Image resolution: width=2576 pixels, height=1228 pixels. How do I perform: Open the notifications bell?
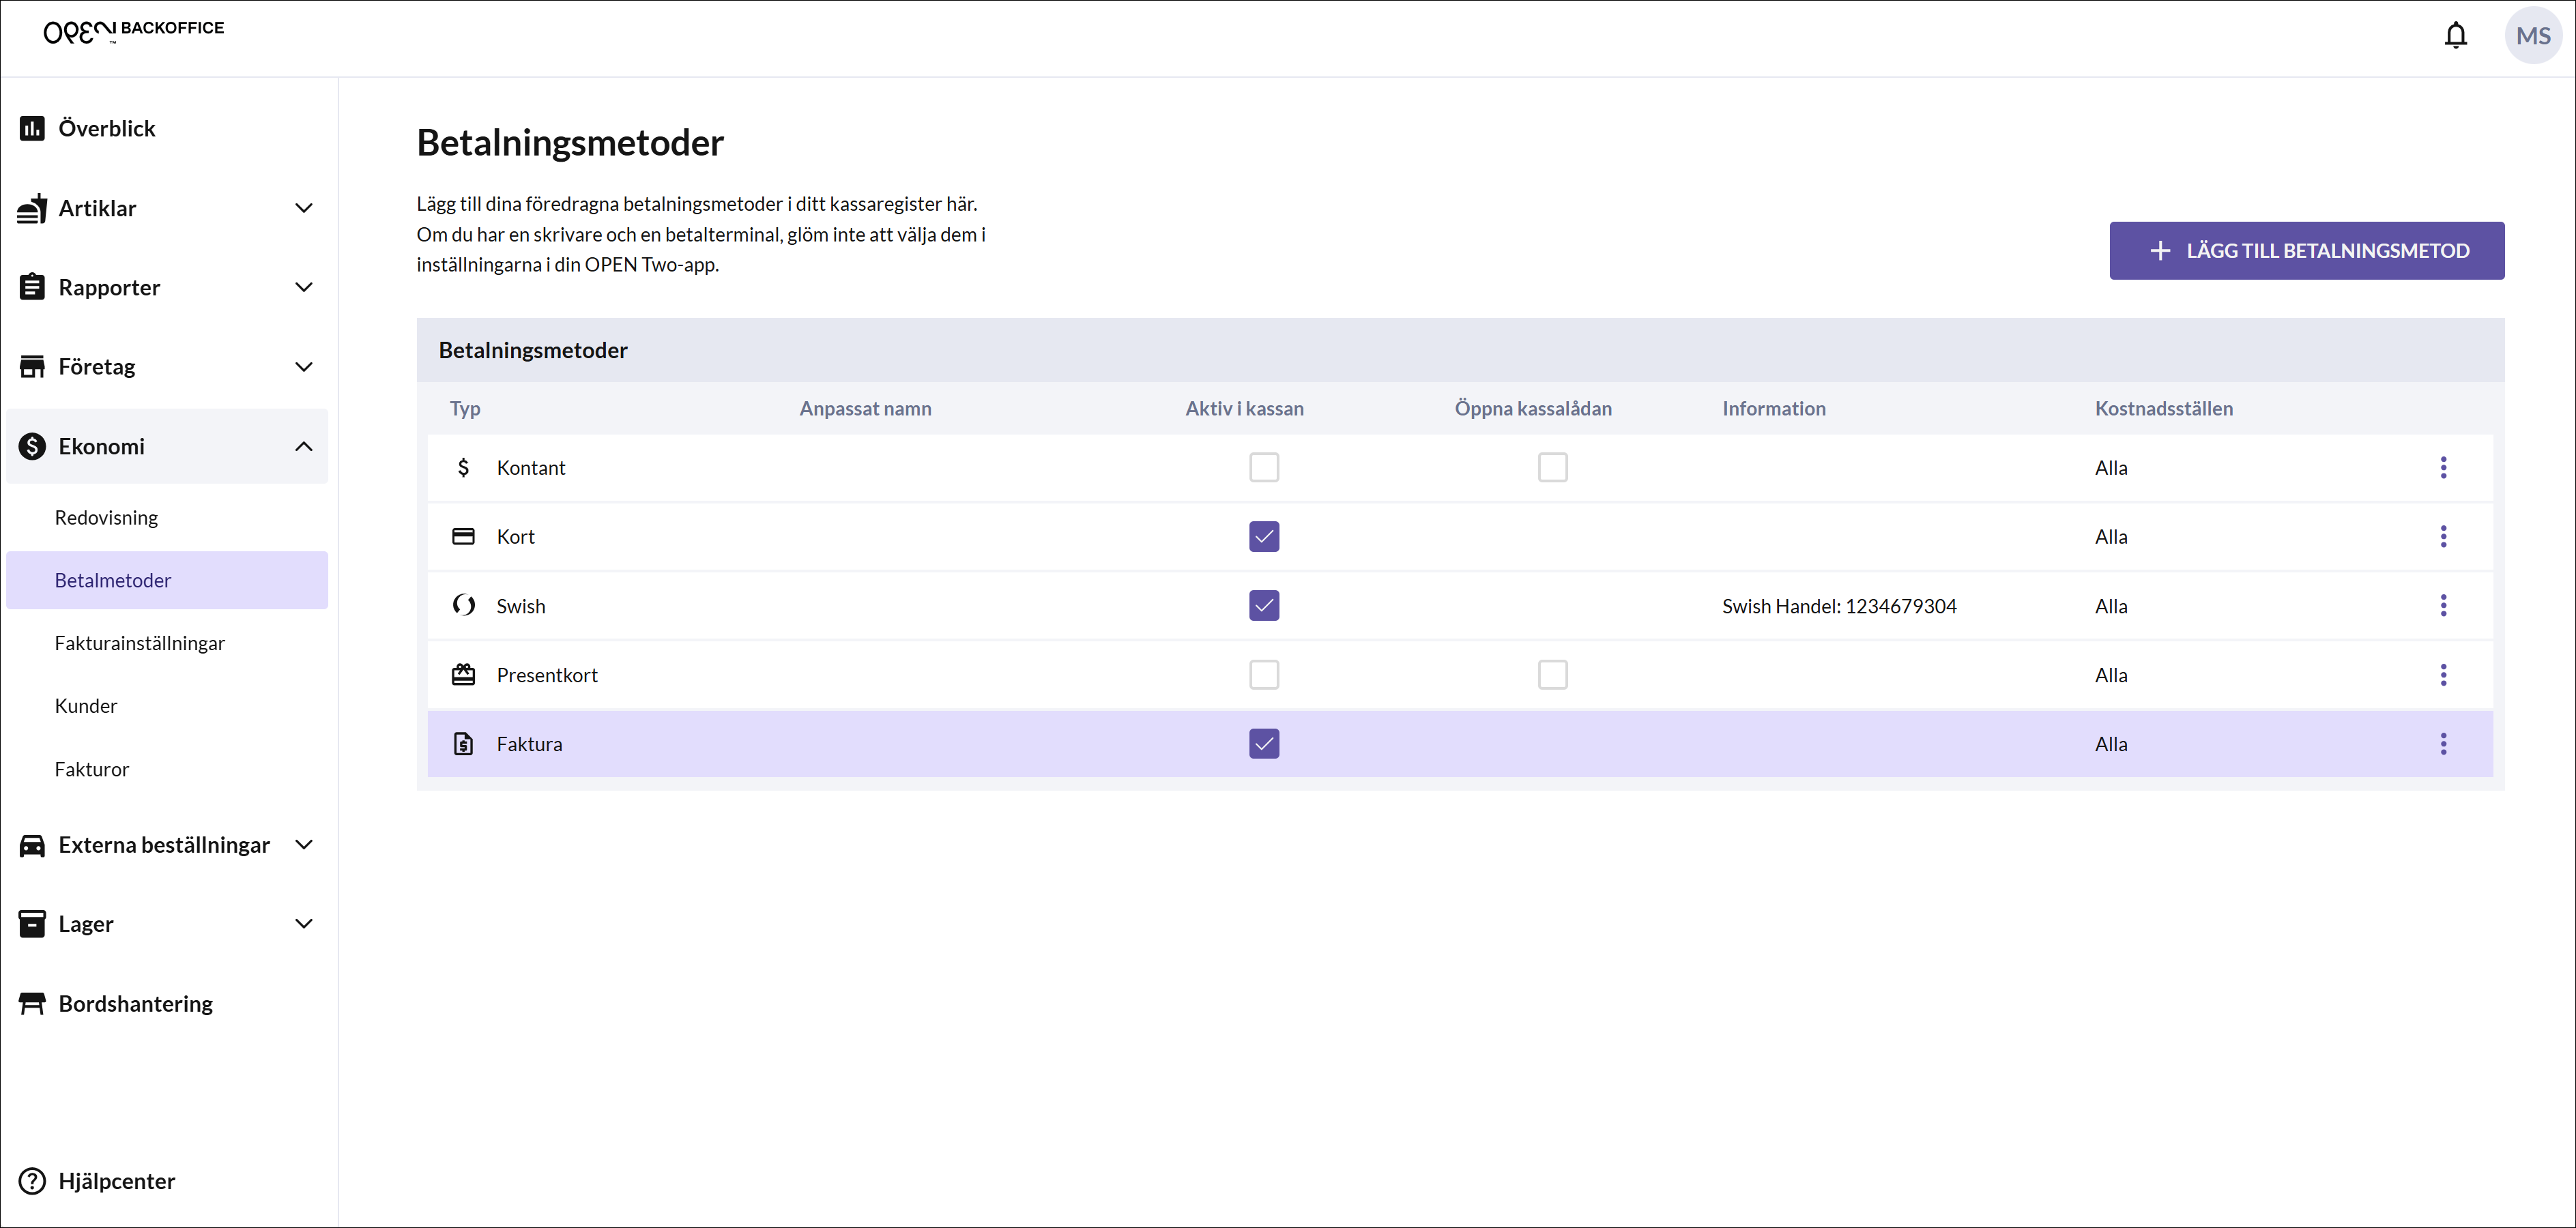(2455, 36)
